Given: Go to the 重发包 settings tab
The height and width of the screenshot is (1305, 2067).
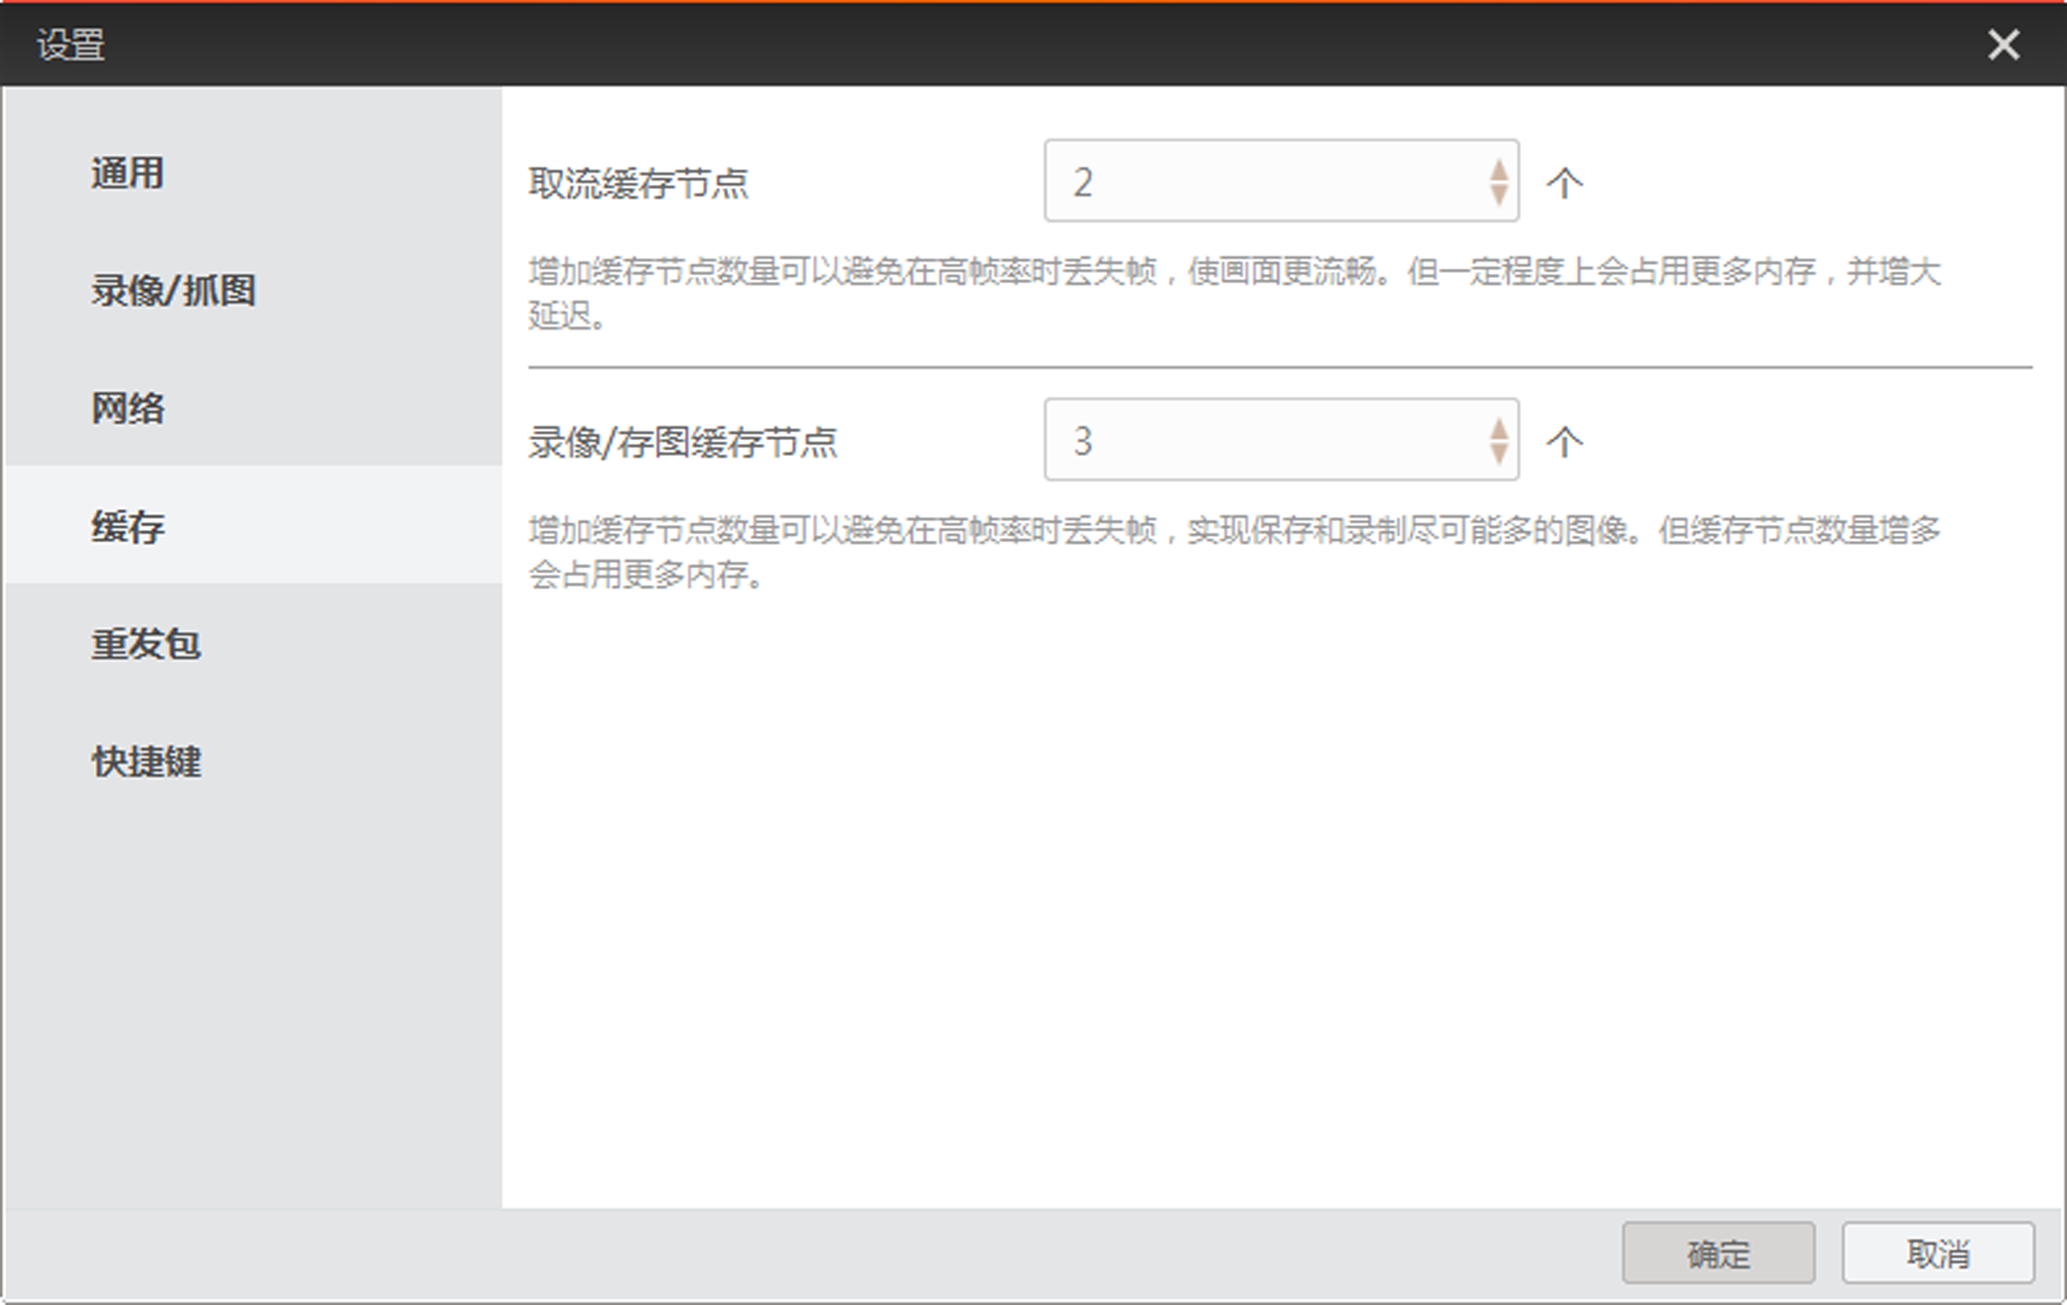Looking at the screenshot, I should 146,644.
